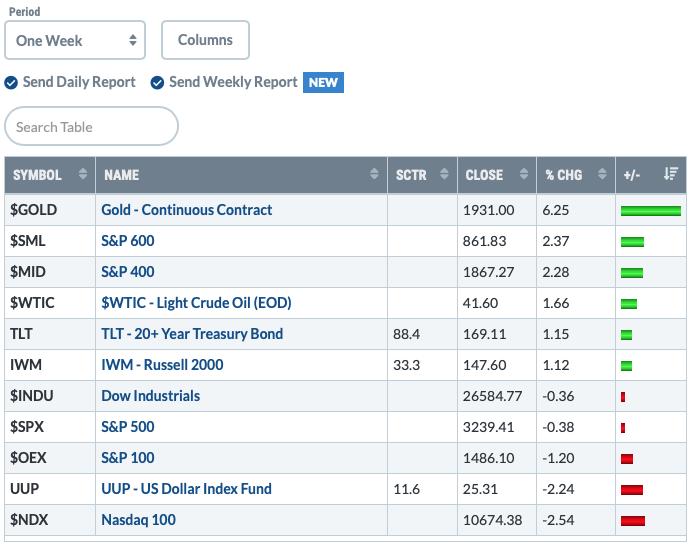Image resolution: width=693 pixels, height=547 pixels.
Task: Click the green change bar for $SML
Action: click(632, 242)
